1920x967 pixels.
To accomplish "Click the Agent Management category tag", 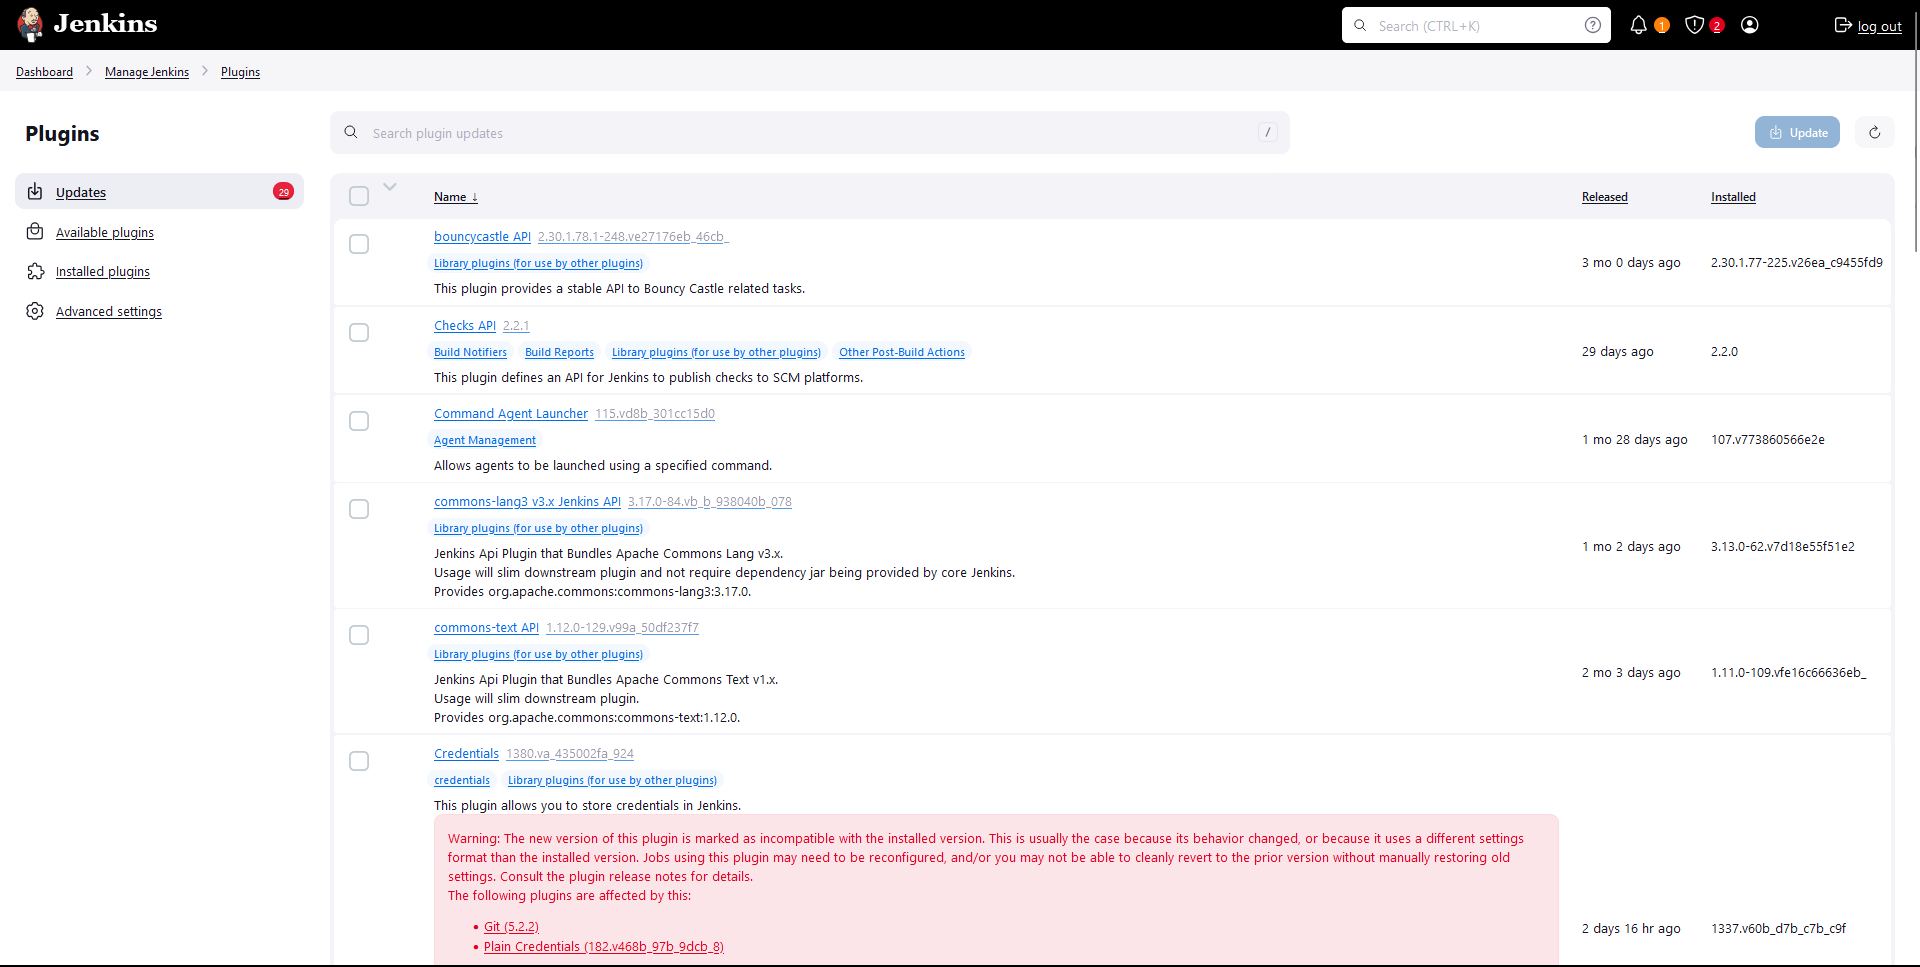I will 485,440.
